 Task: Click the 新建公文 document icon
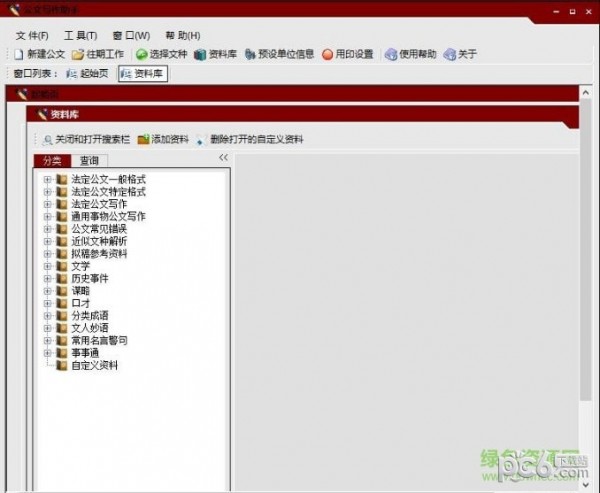pyautogui.click(x=18, y=54)
